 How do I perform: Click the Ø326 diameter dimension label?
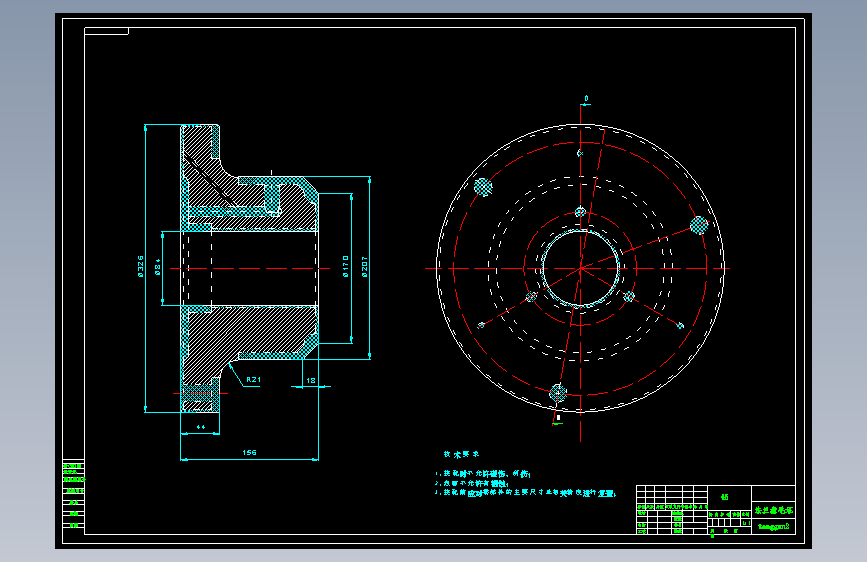coord(140,266)
